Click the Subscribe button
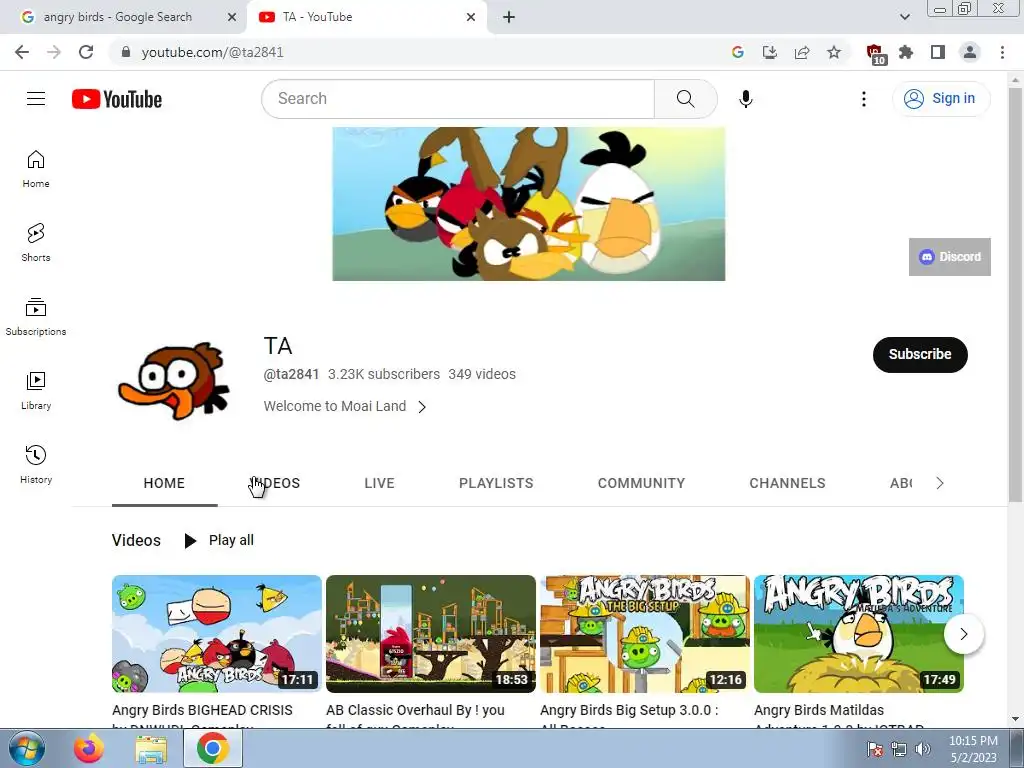Image resolution: width=1024 pixels, height=768 pixels. tap(920, 355)
